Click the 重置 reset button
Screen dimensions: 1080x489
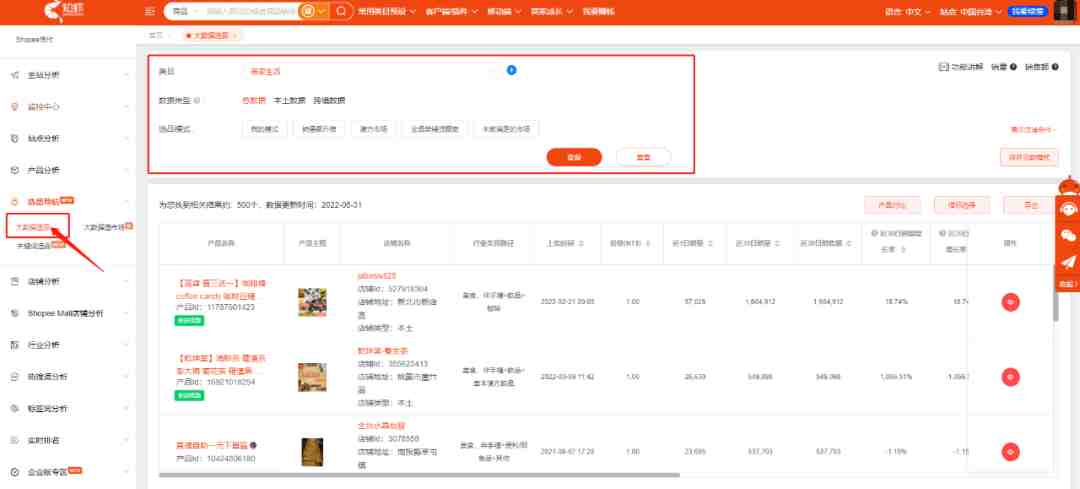[643, 157]
